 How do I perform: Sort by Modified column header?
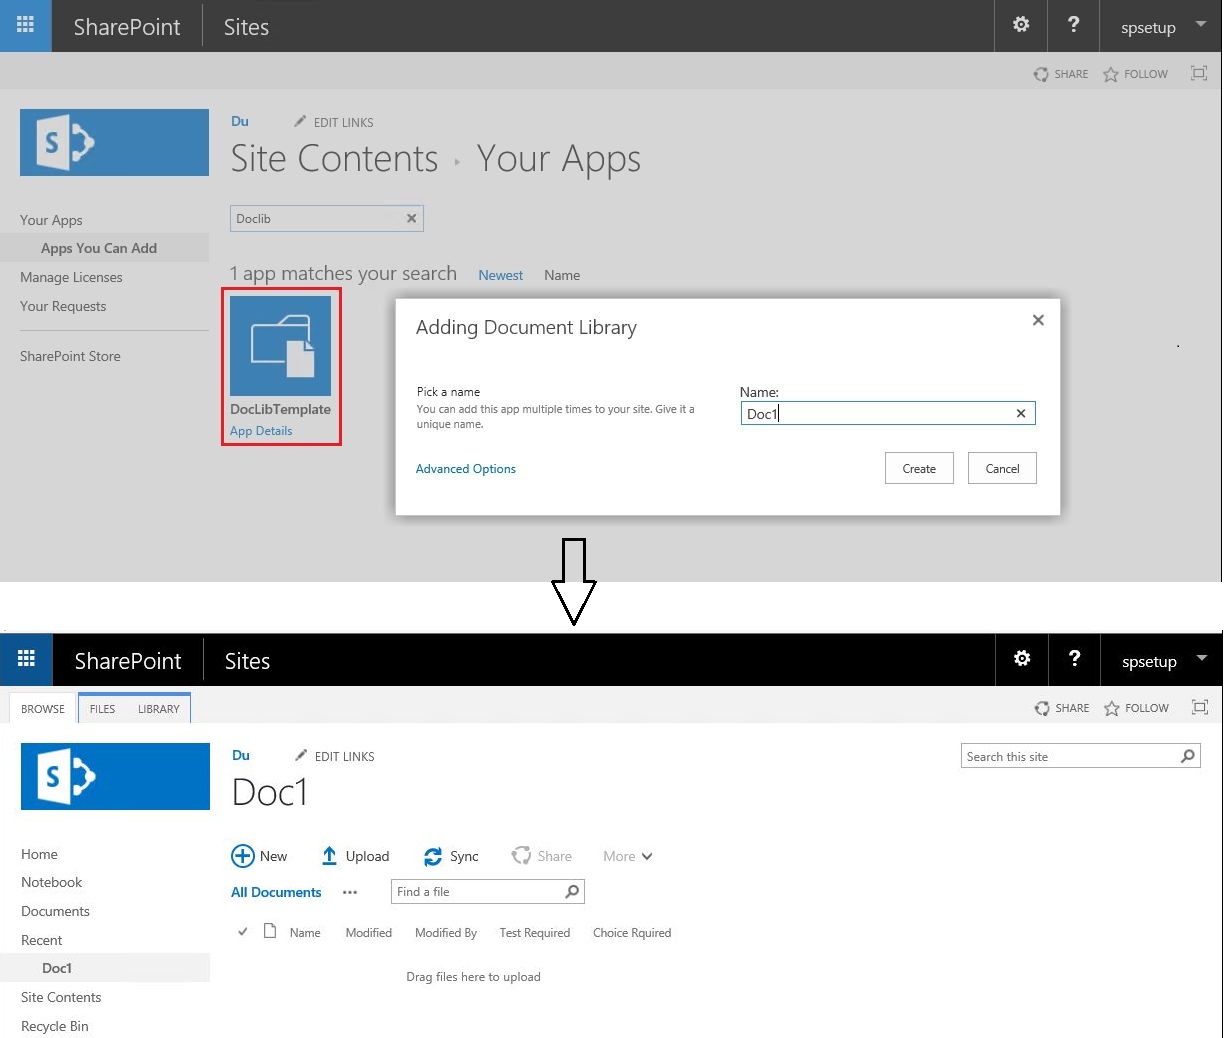(x=369, y=933)
